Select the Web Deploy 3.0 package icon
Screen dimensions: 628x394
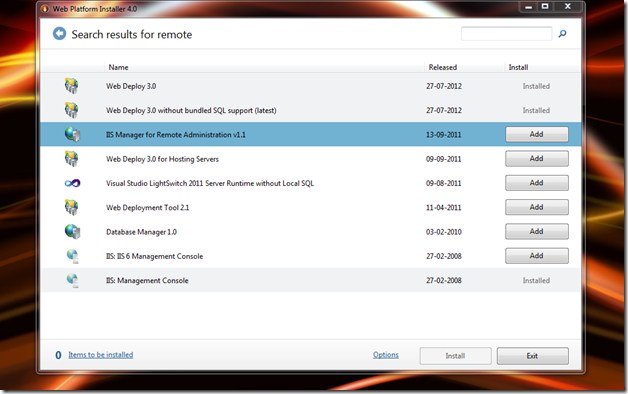(x=72, y=86)
